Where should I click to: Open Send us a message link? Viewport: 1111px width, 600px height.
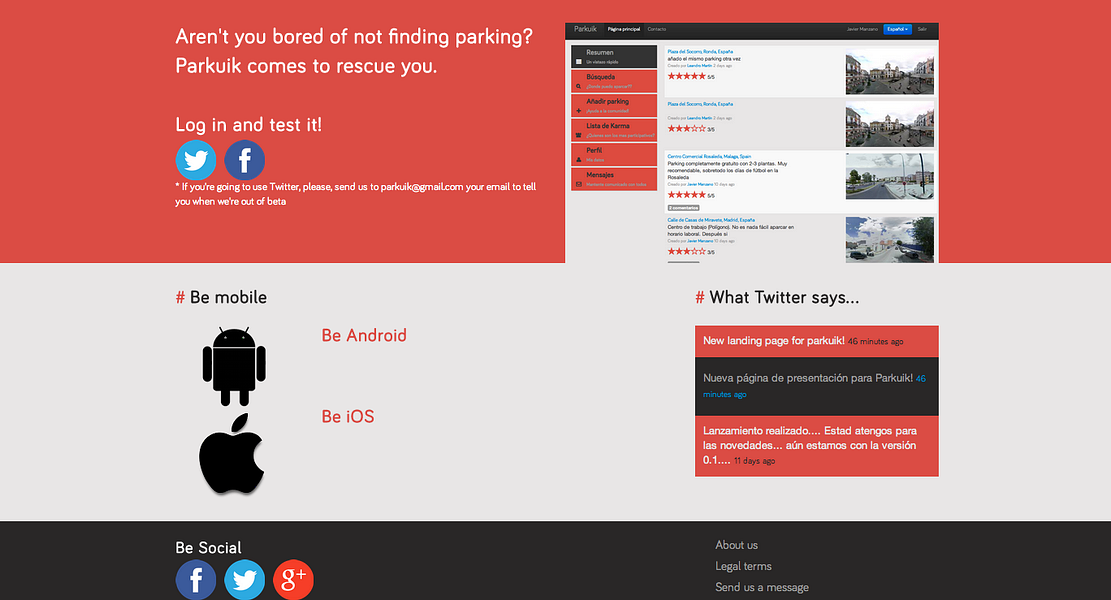(x=762, y=587)
